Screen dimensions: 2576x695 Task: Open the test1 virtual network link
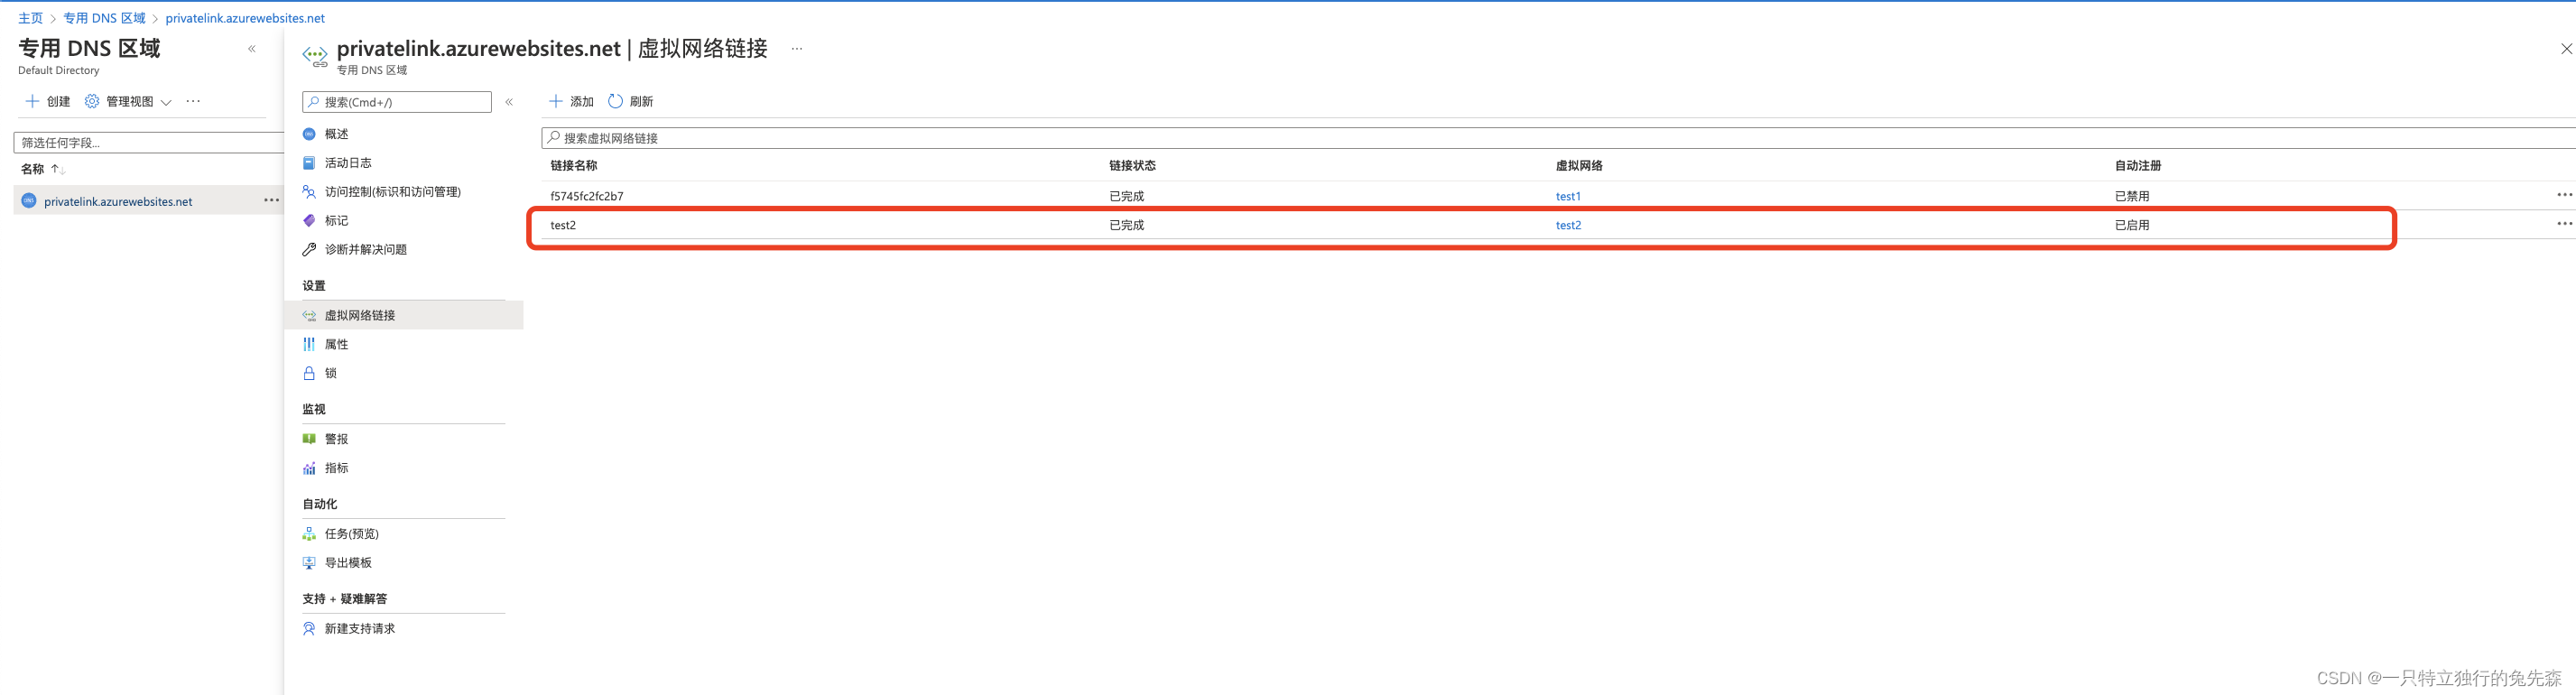(1568, 196)
